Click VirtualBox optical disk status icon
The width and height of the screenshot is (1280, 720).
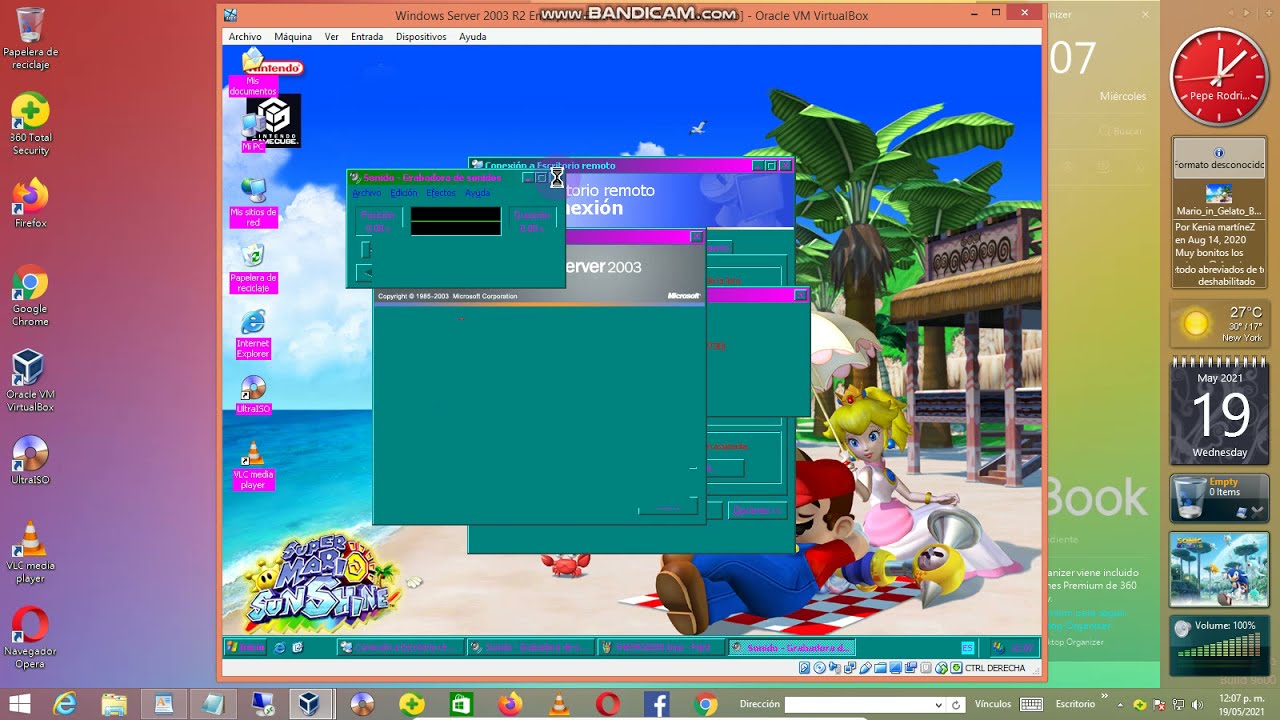pyautogui.click(x=820, y=668)
